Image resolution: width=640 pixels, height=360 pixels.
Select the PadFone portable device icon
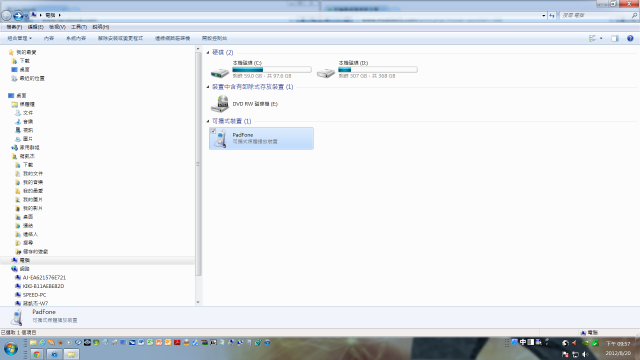[221, 139]
